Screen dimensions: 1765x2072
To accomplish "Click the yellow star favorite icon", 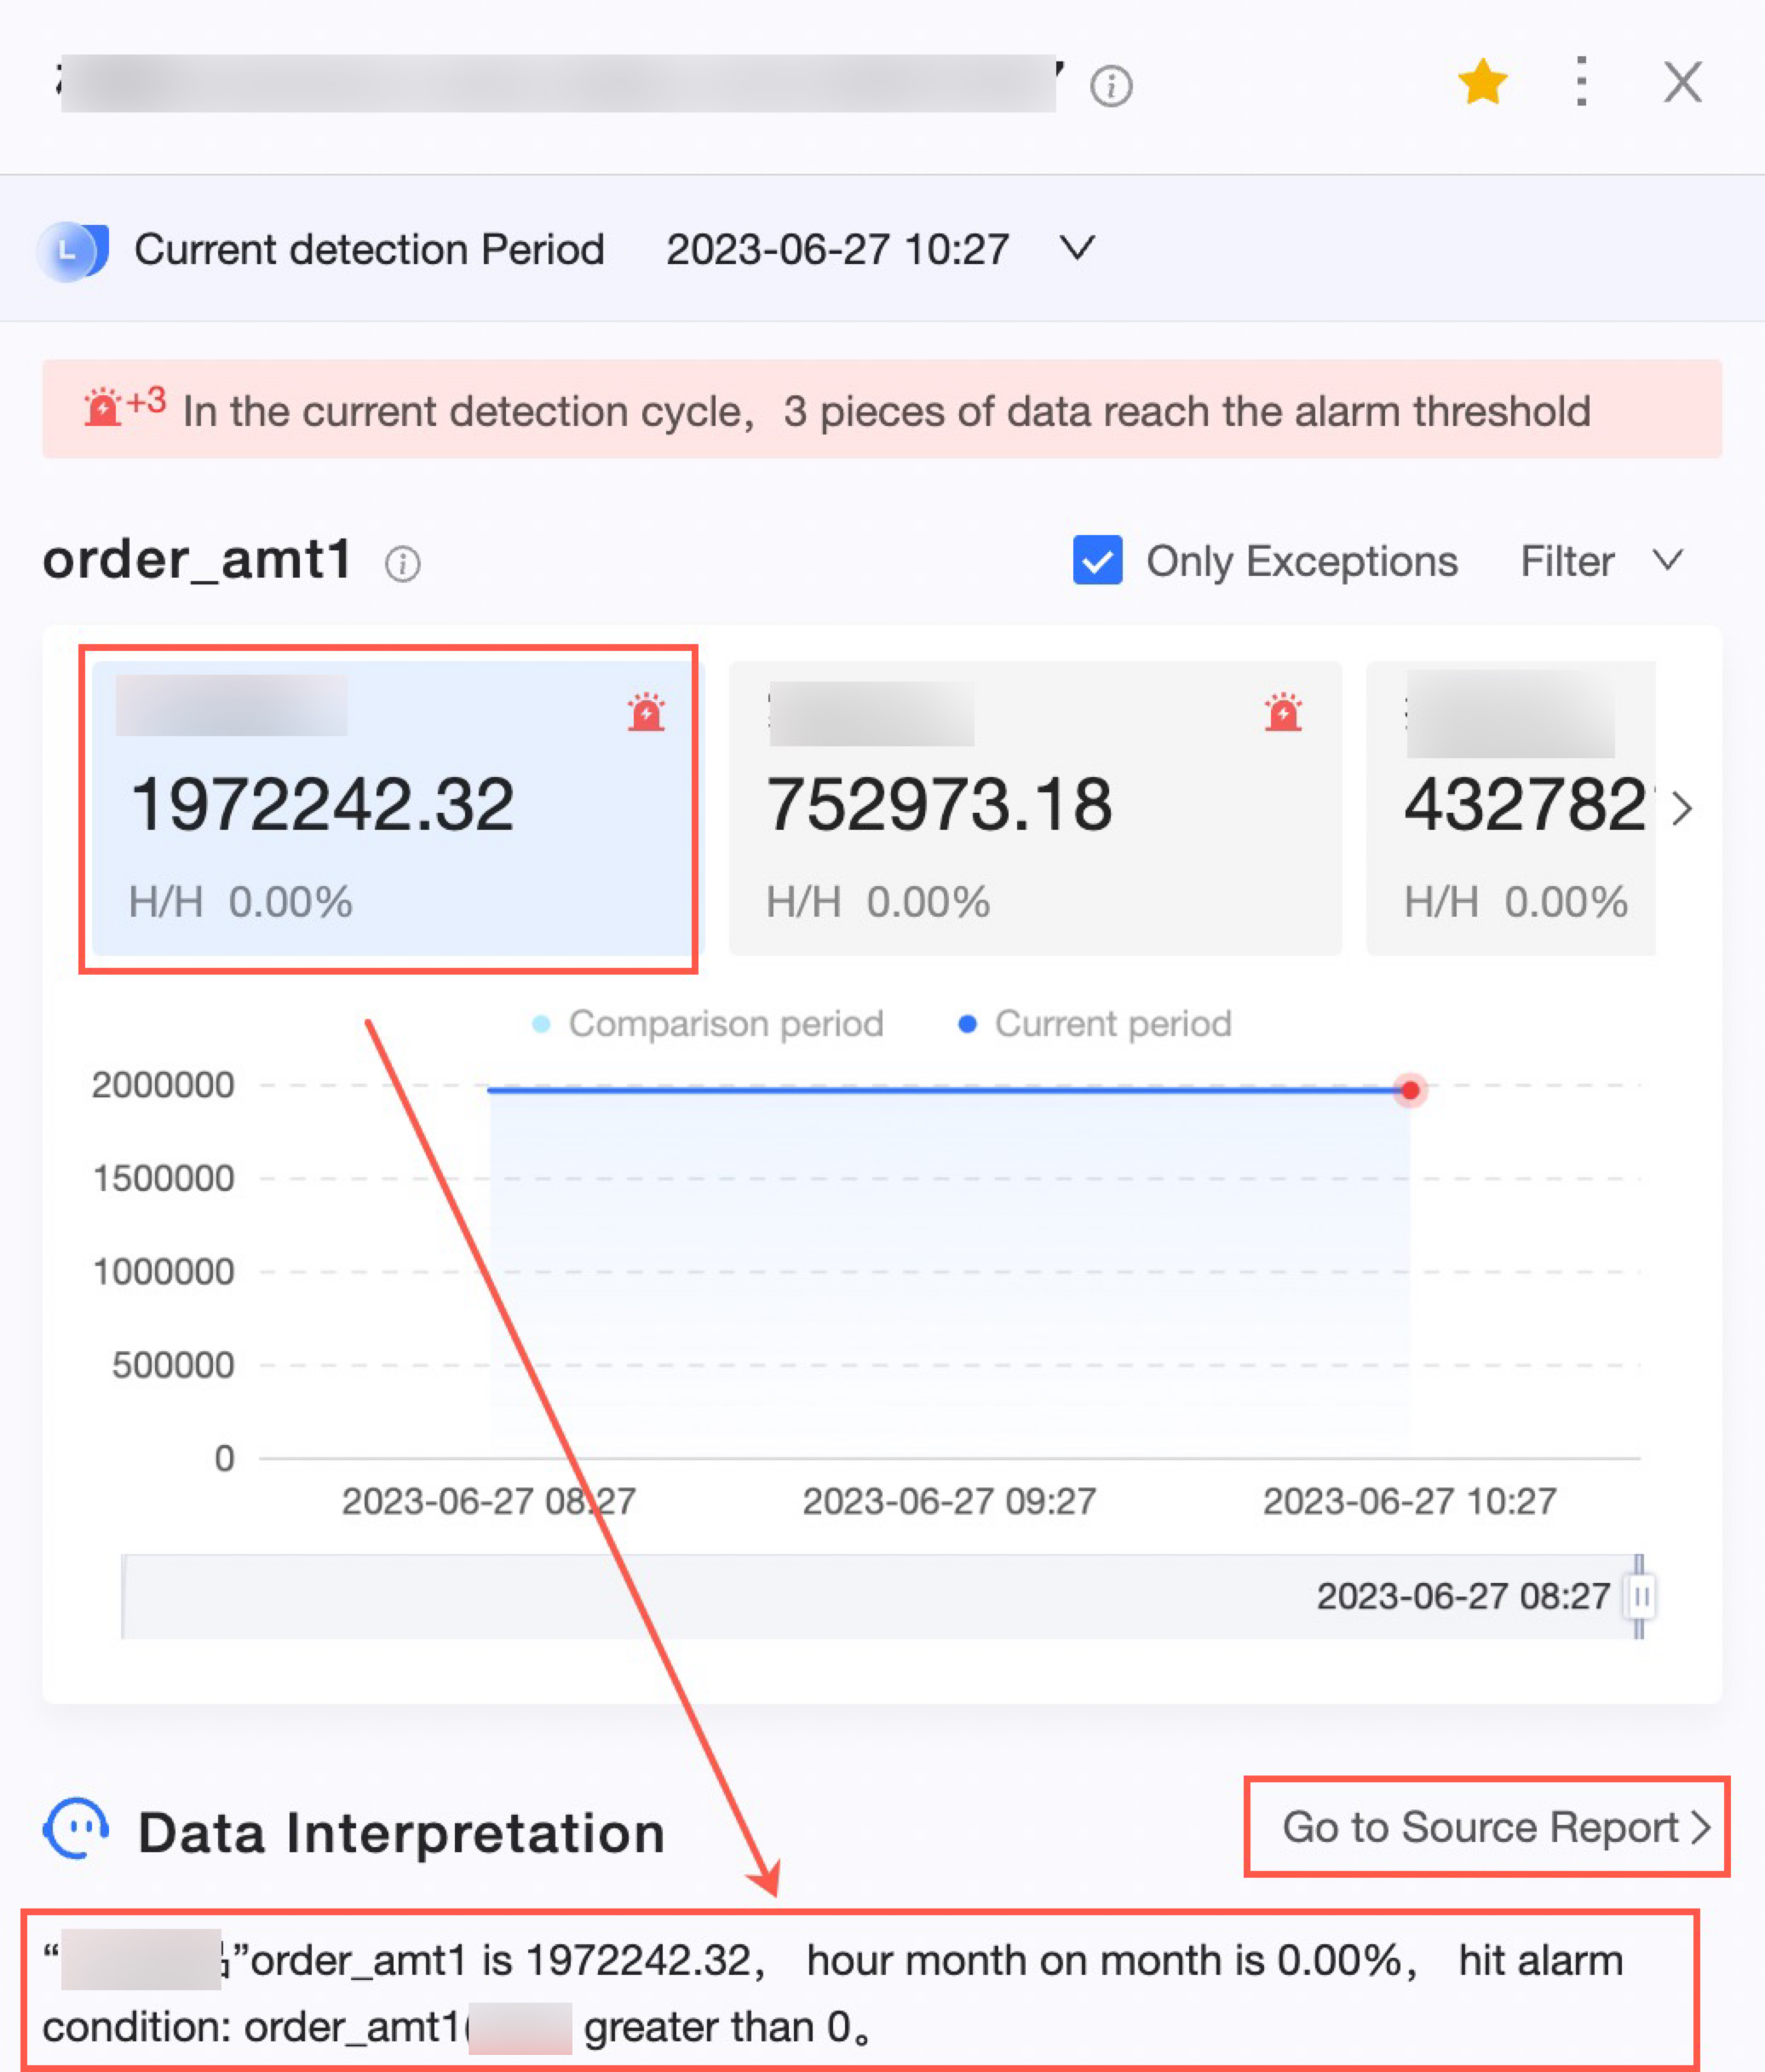I will click(1481, 82).
